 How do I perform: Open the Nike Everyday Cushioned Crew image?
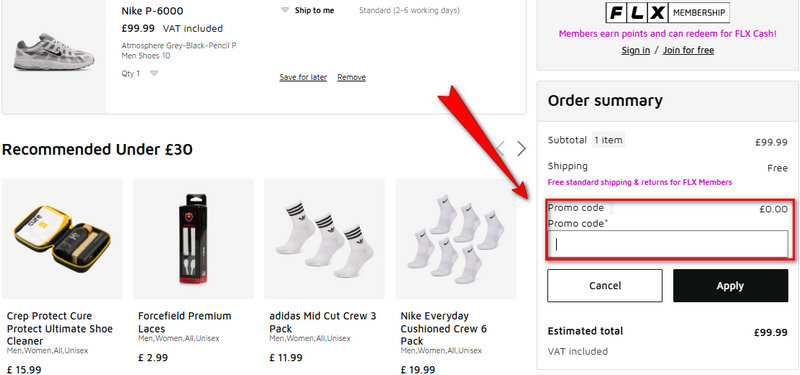click(456, 238)
